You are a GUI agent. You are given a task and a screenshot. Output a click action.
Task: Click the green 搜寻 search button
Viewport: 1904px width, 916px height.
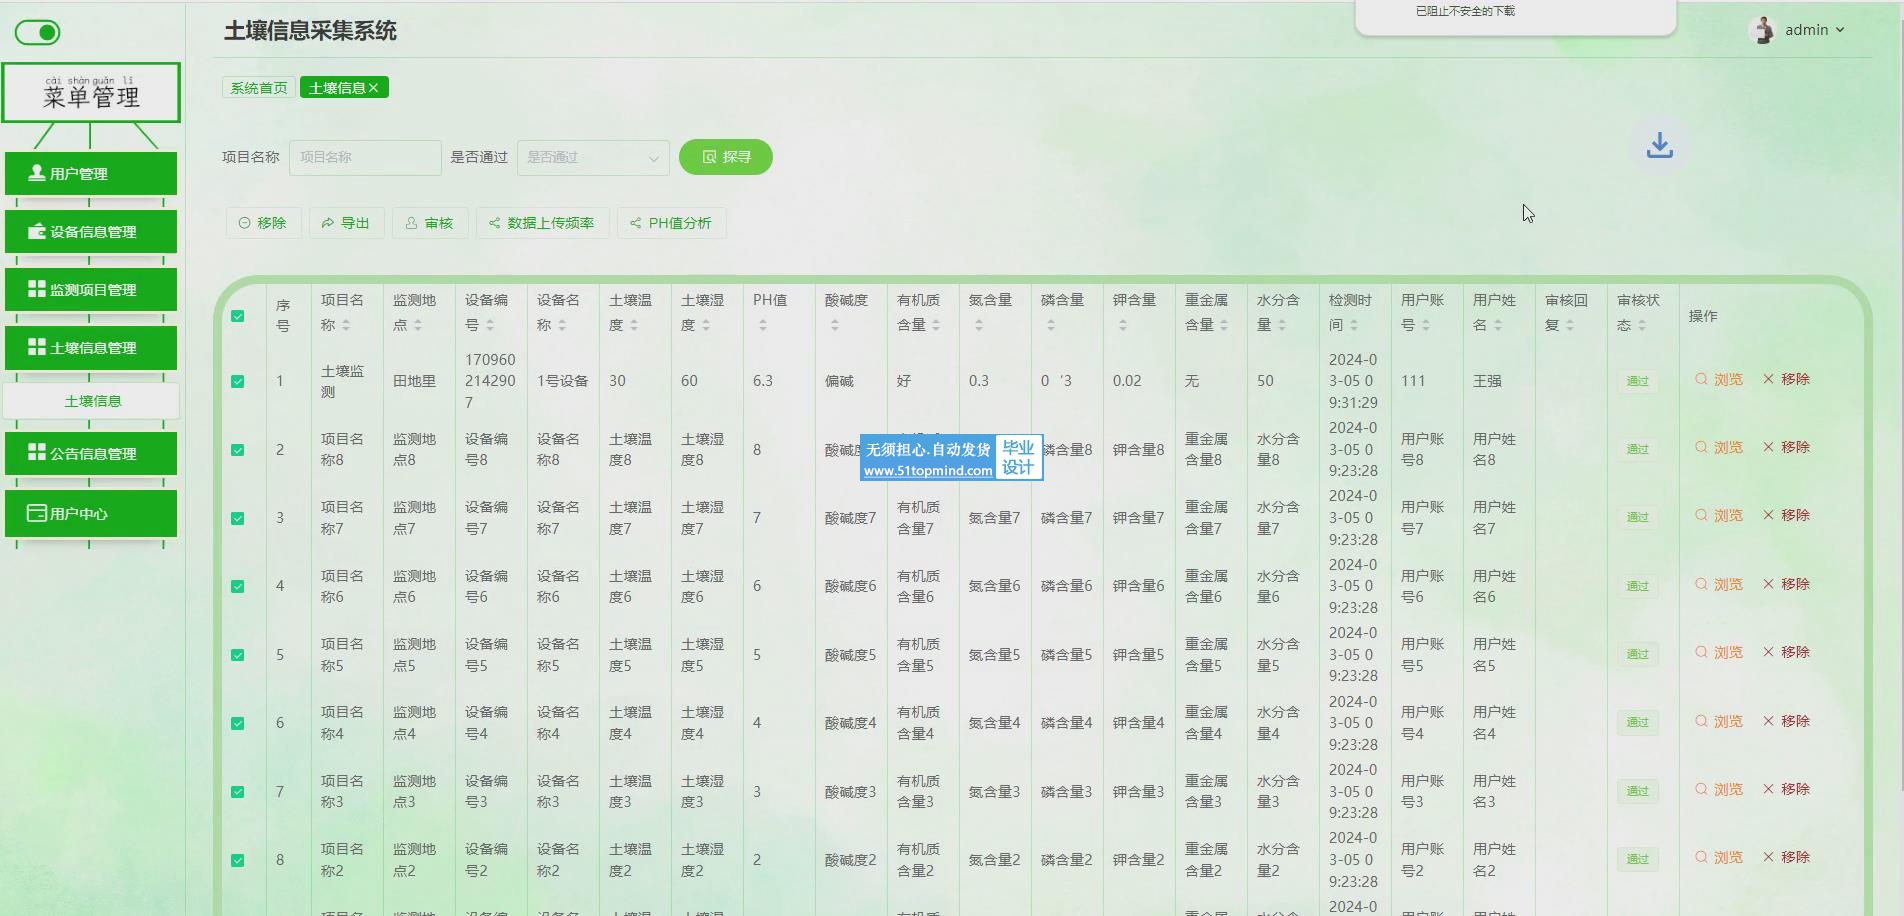(726, 157)
